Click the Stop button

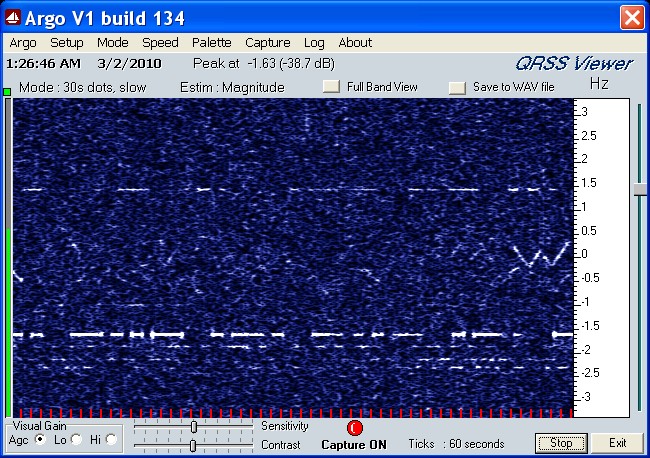(x=561, y=443)
